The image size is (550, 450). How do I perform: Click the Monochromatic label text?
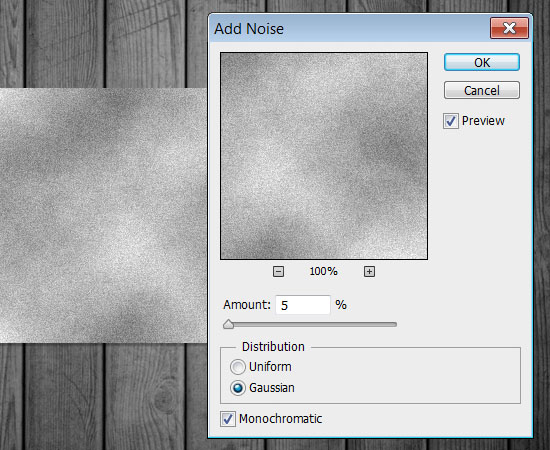[281, 419]
